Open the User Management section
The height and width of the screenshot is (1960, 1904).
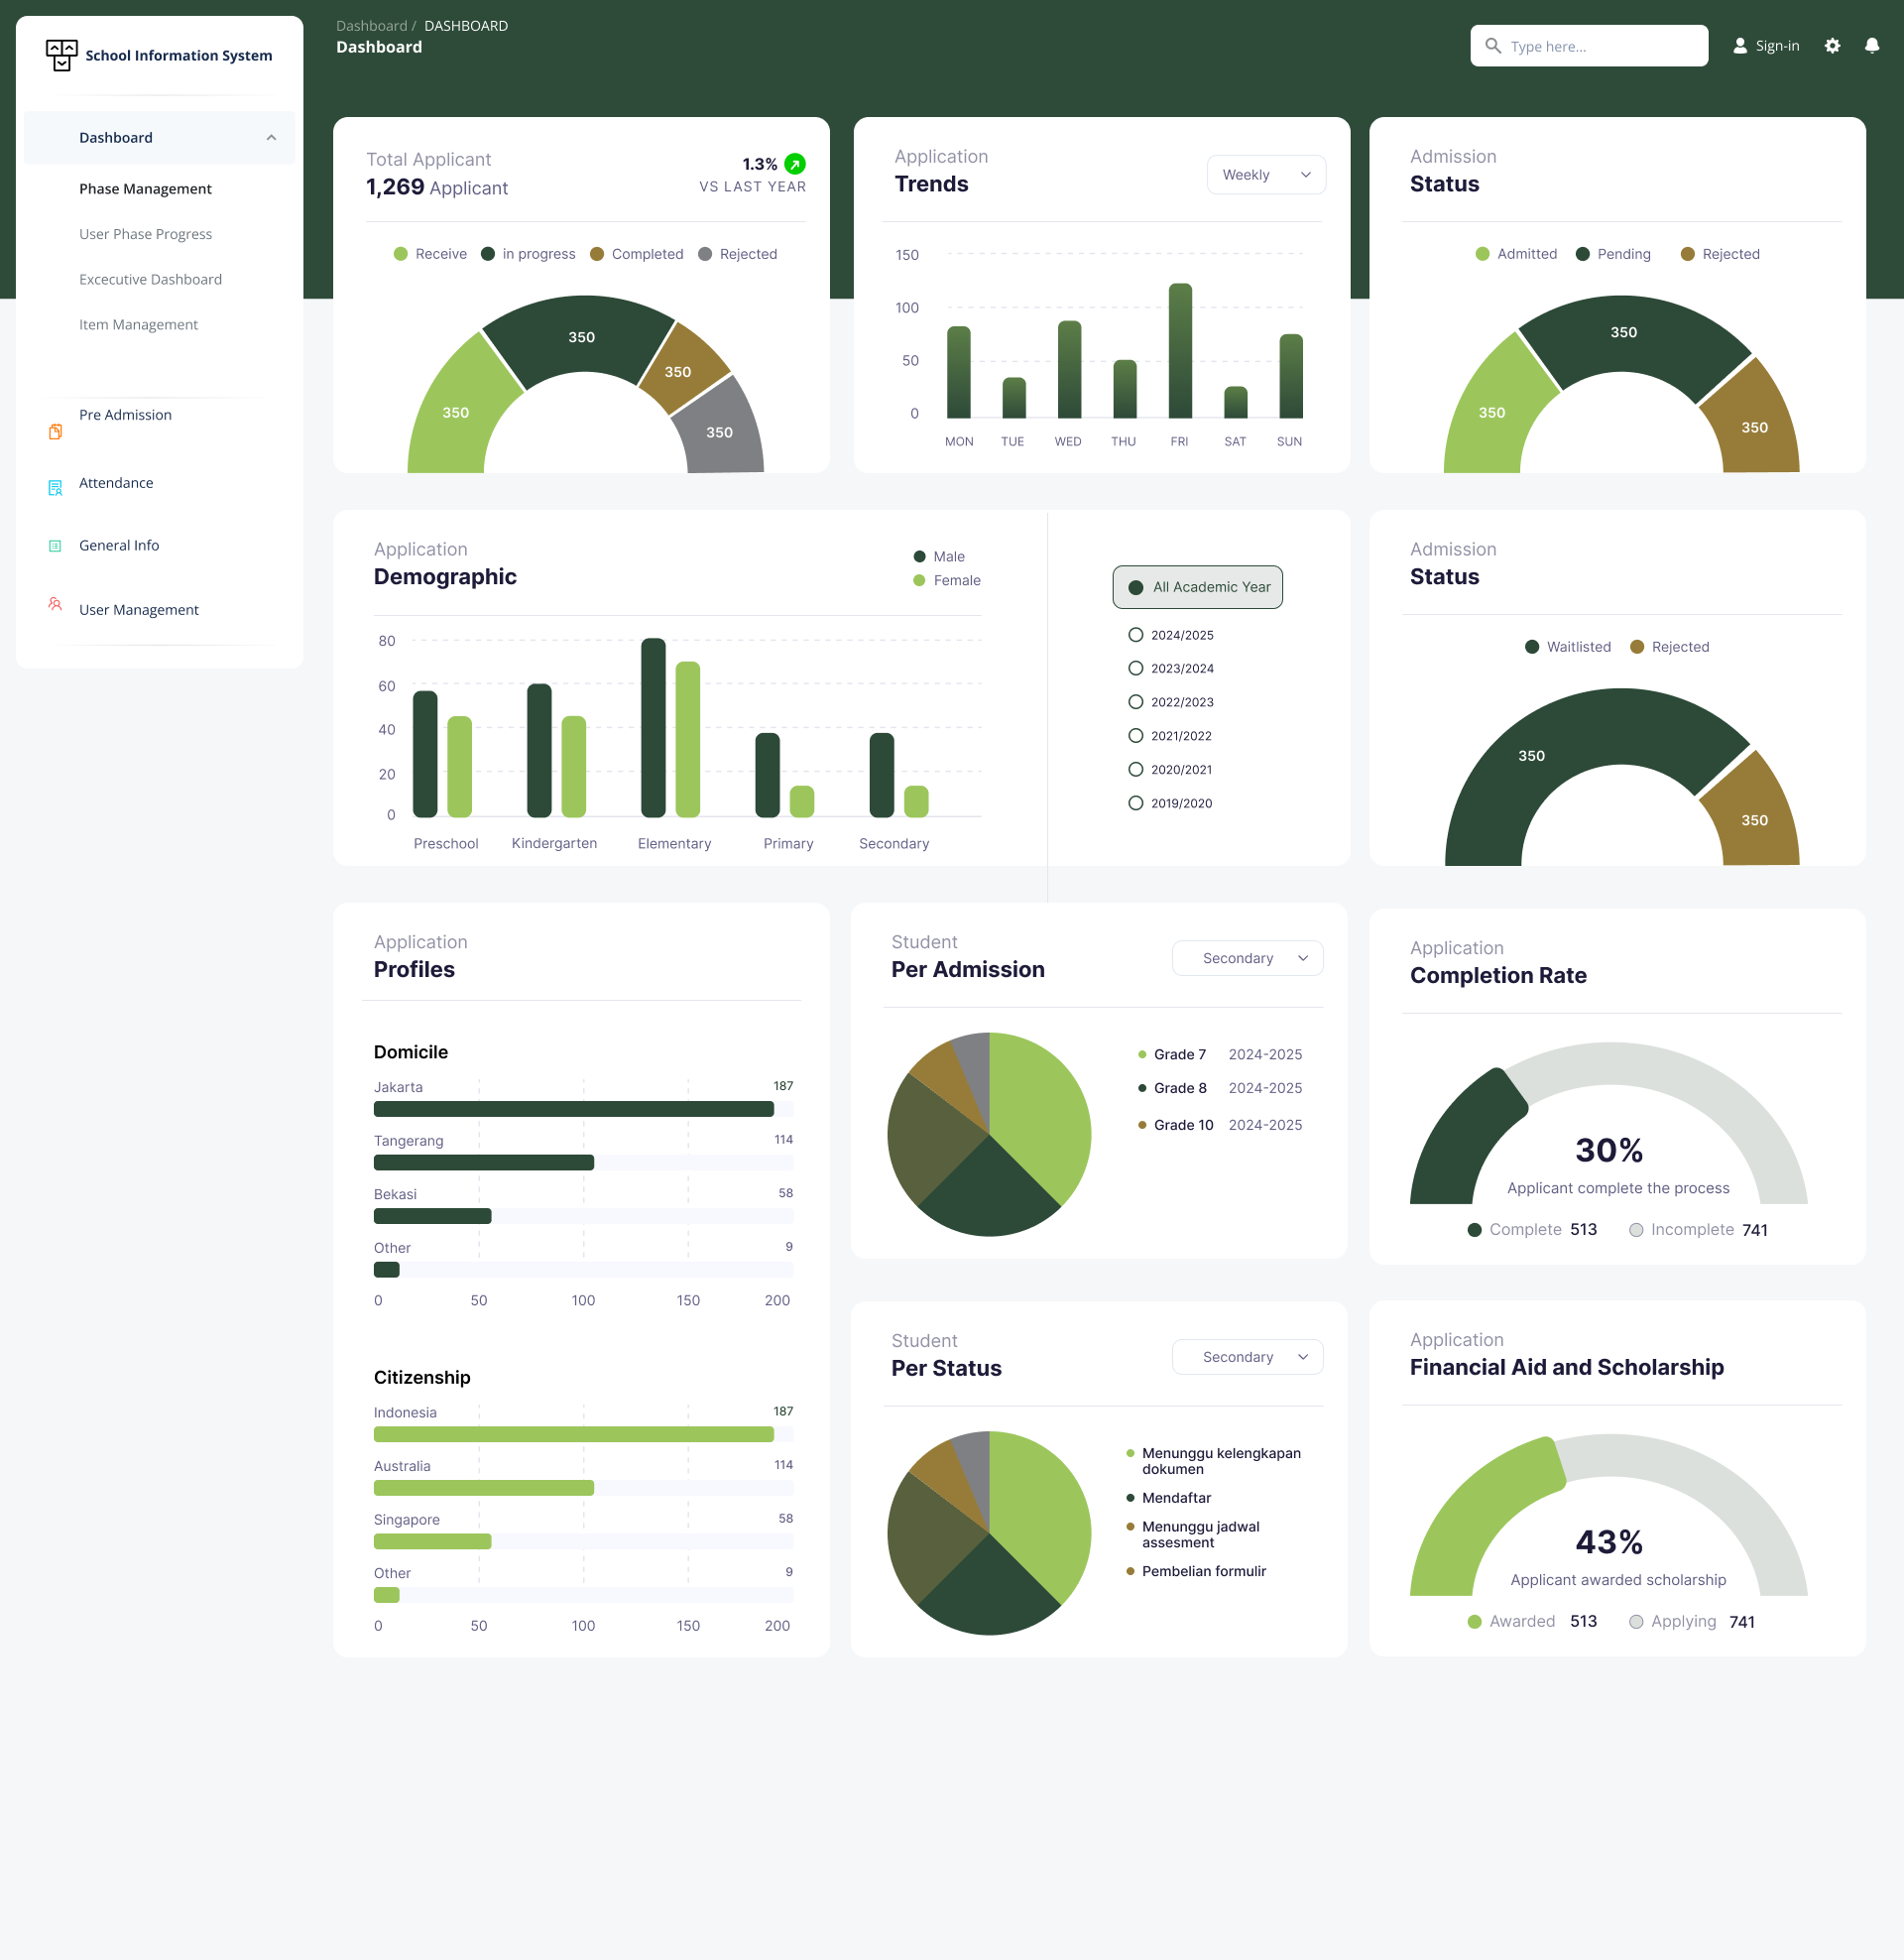[139, 610]
